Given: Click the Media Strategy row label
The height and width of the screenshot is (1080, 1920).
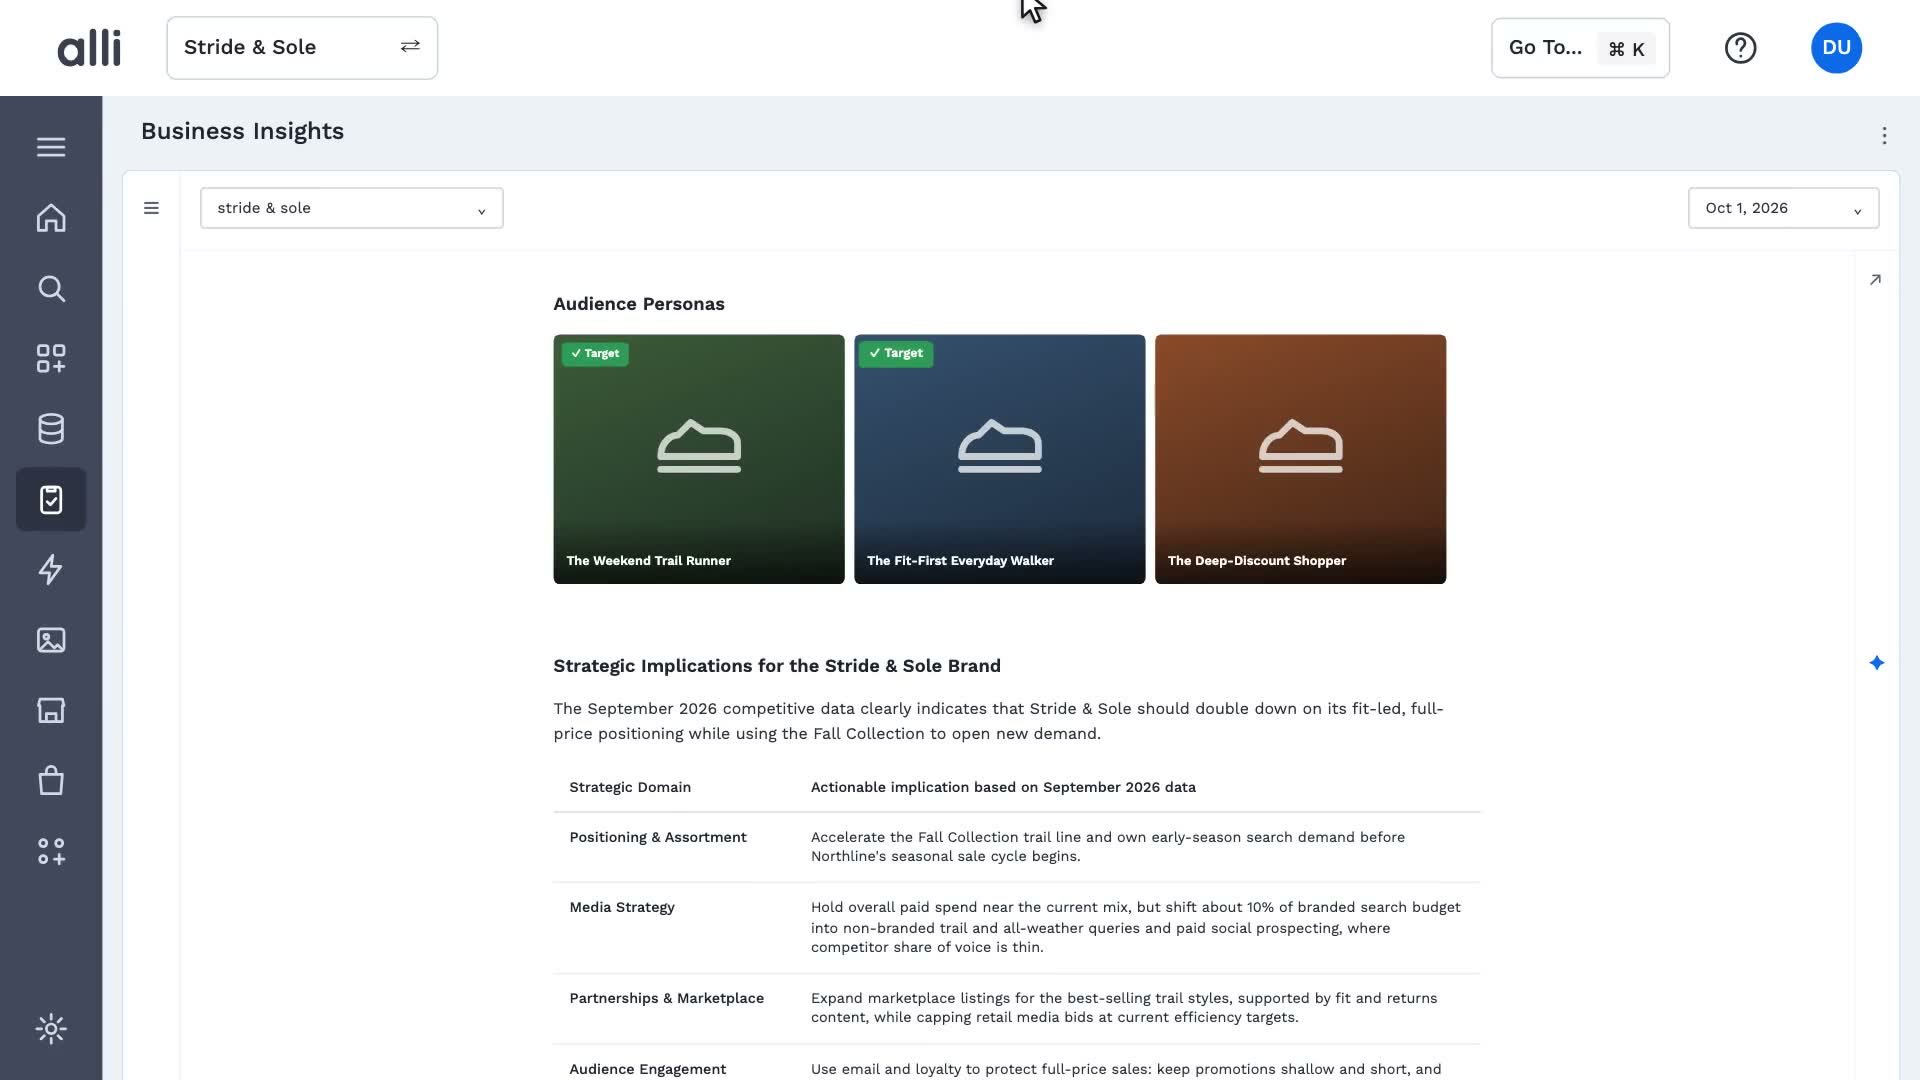Looking at the screenshot, I should coord(622,907).
